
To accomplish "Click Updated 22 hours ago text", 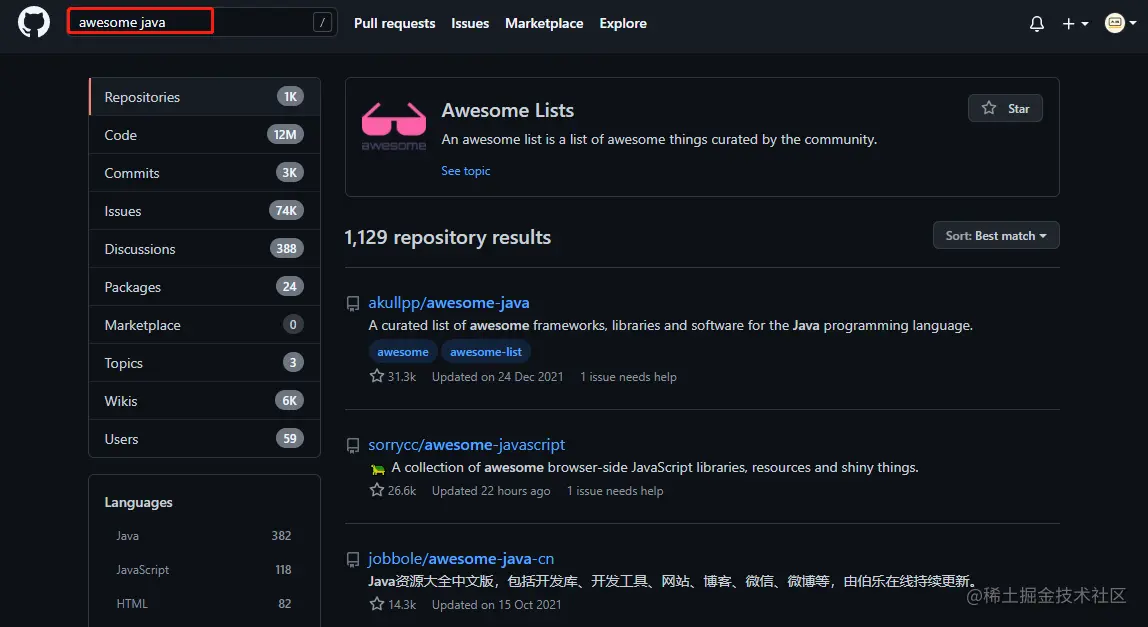I will (x=491, y=491).
